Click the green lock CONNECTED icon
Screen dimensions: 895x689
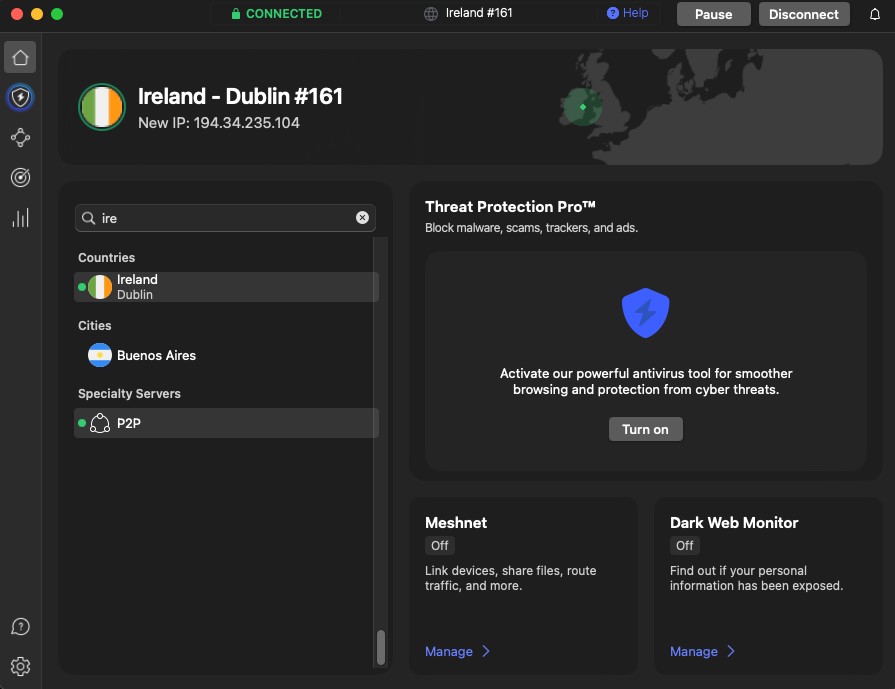coord(236,14)
